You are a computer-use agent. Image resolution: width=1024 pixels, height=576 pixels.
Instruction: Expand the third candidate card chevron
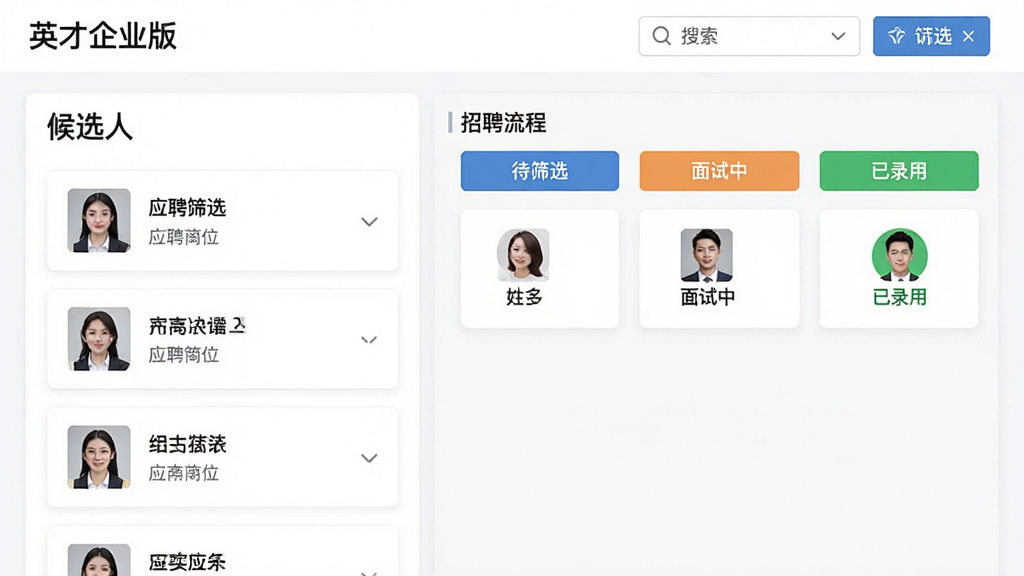369,458
